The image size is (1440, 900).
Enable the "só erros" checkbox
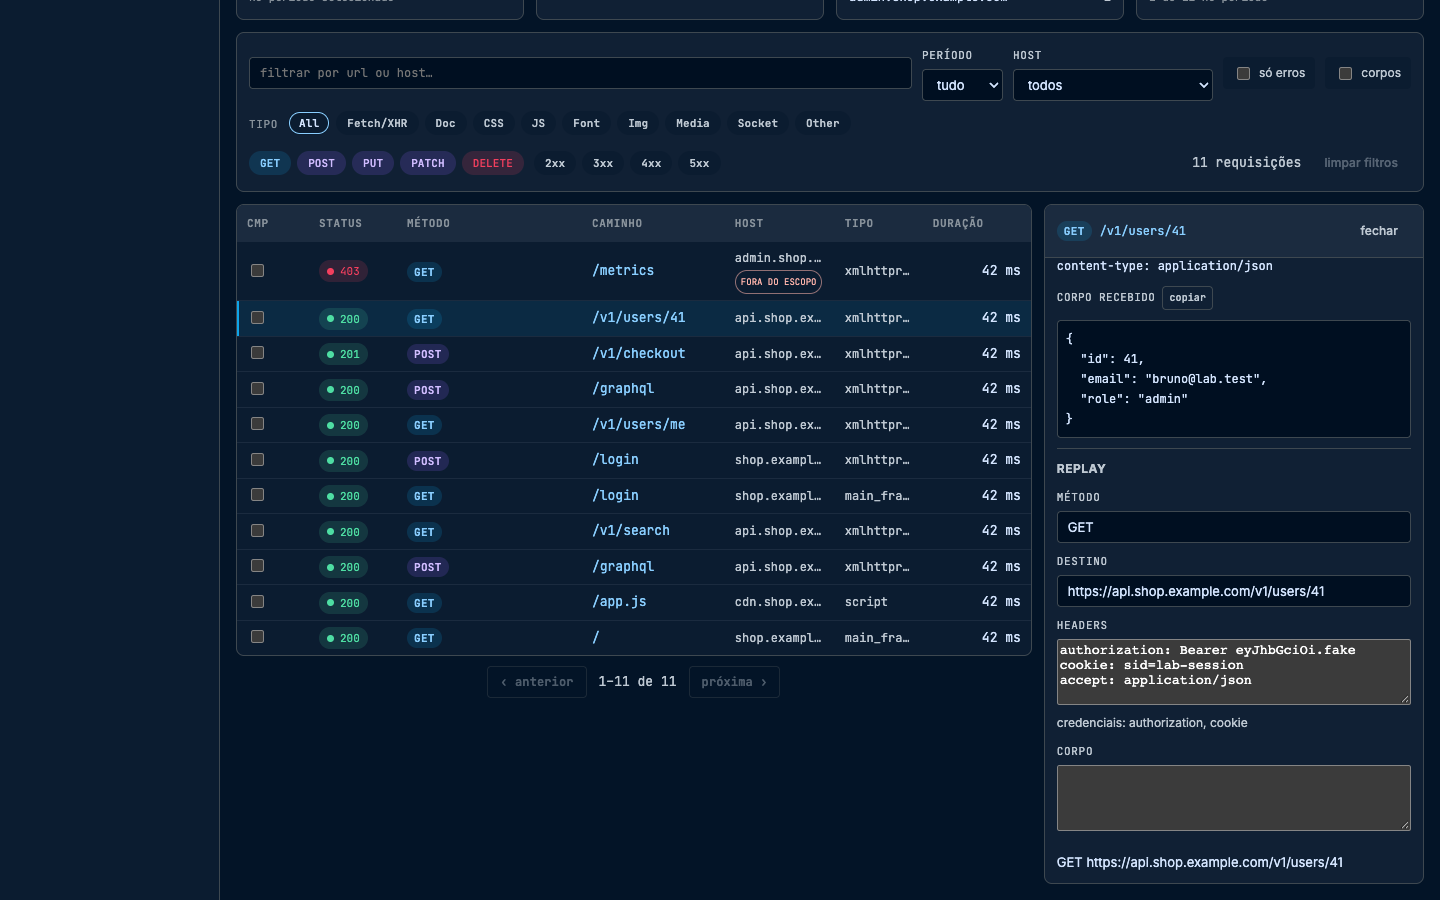pyautogui.click(x=1243, y=73)
